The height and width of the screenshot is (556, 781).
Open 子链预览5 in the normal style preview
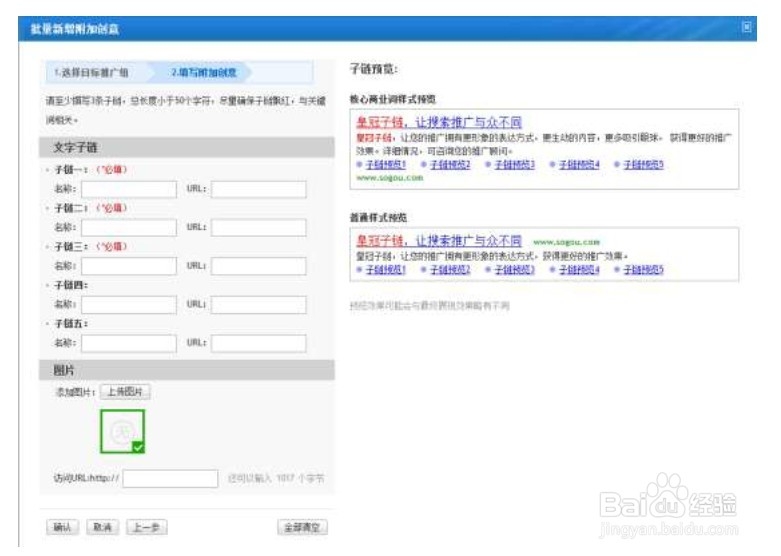click(x=644, y=270)
